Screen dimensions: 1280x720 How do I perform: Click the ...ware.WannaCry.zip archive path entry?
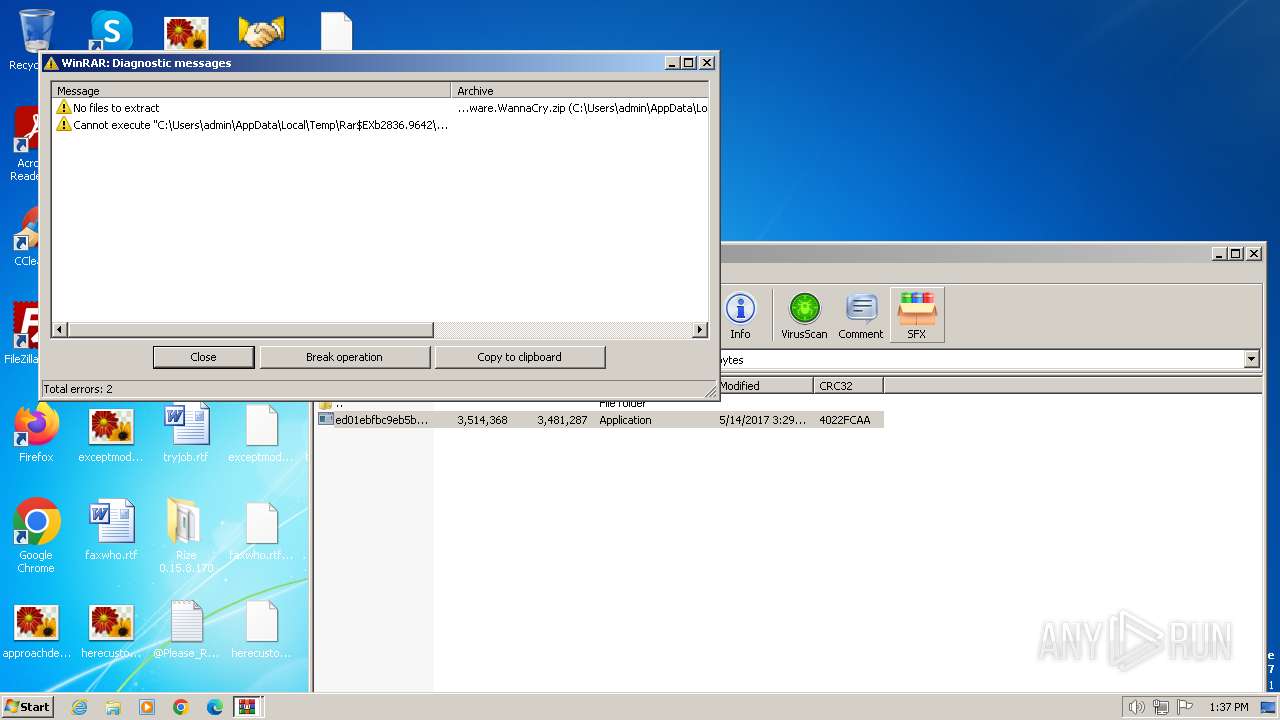[582, 108]
